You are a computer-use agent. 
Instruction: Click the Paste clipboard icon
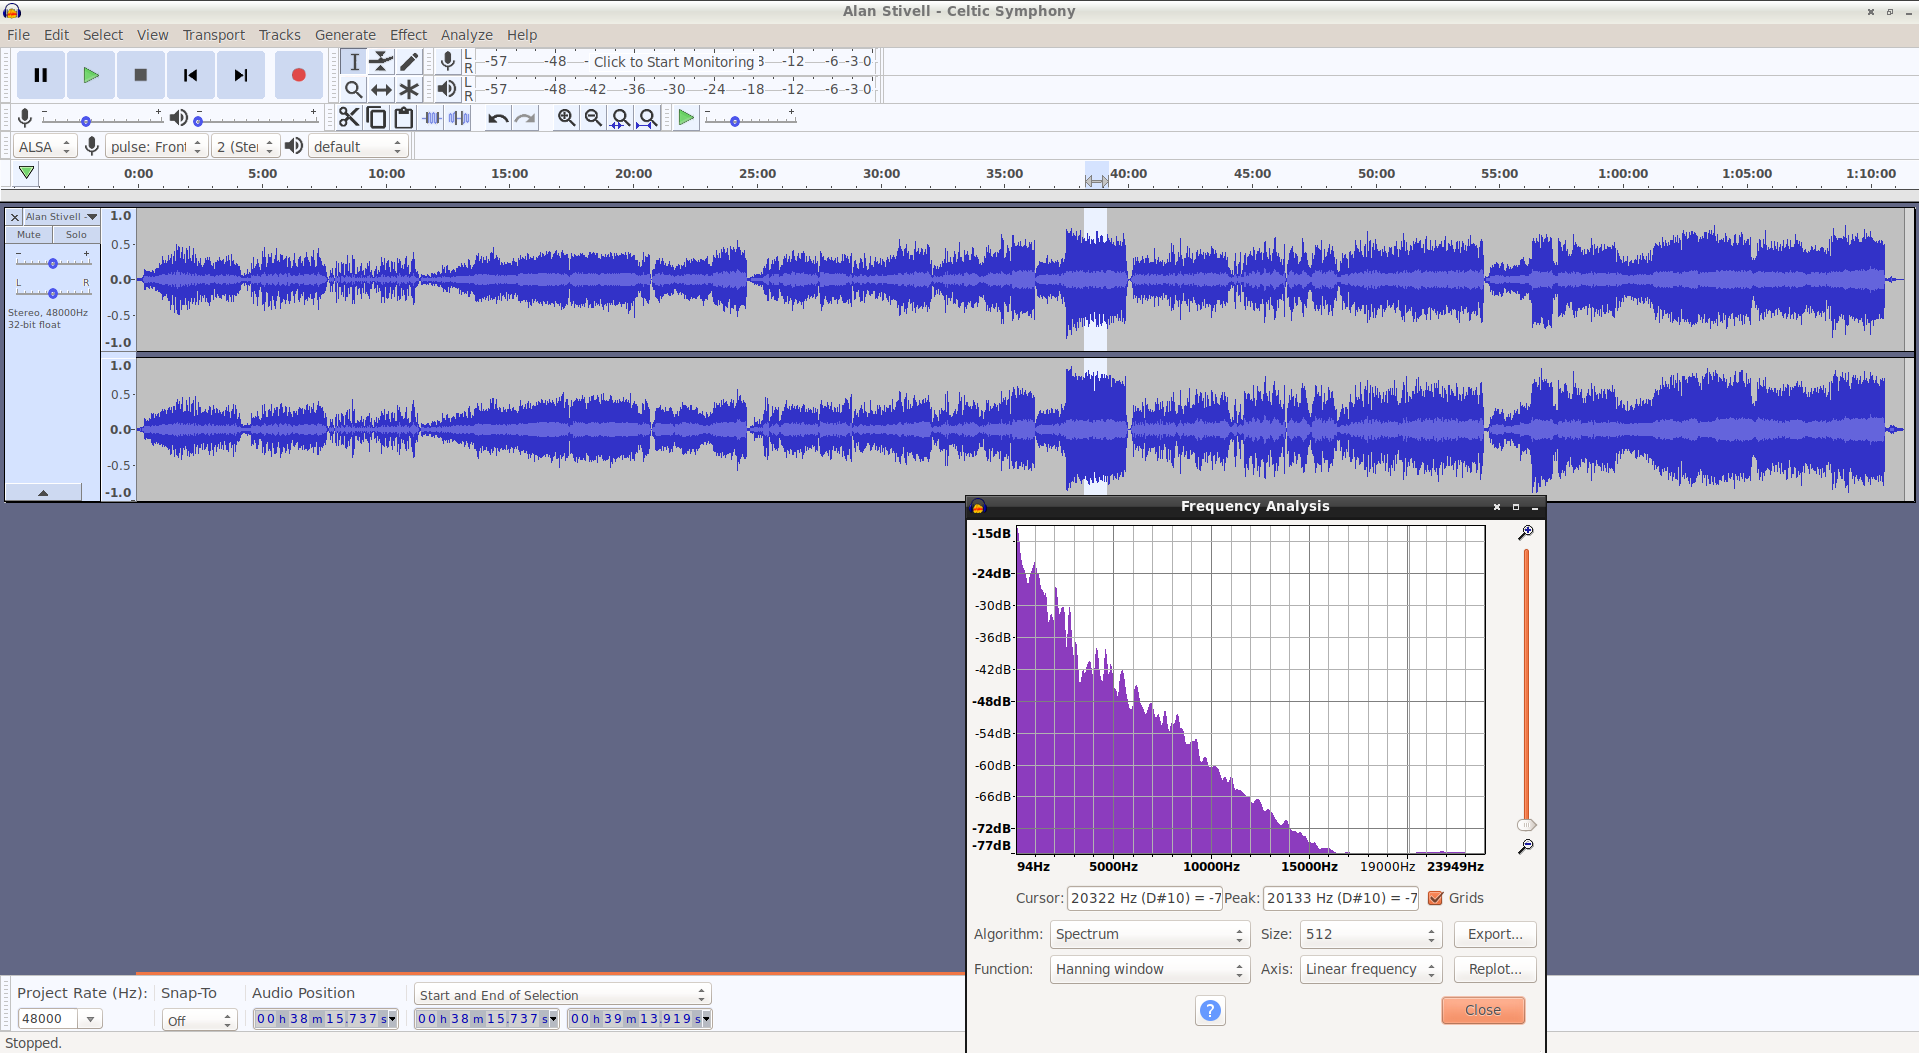[x=404, y=118]
